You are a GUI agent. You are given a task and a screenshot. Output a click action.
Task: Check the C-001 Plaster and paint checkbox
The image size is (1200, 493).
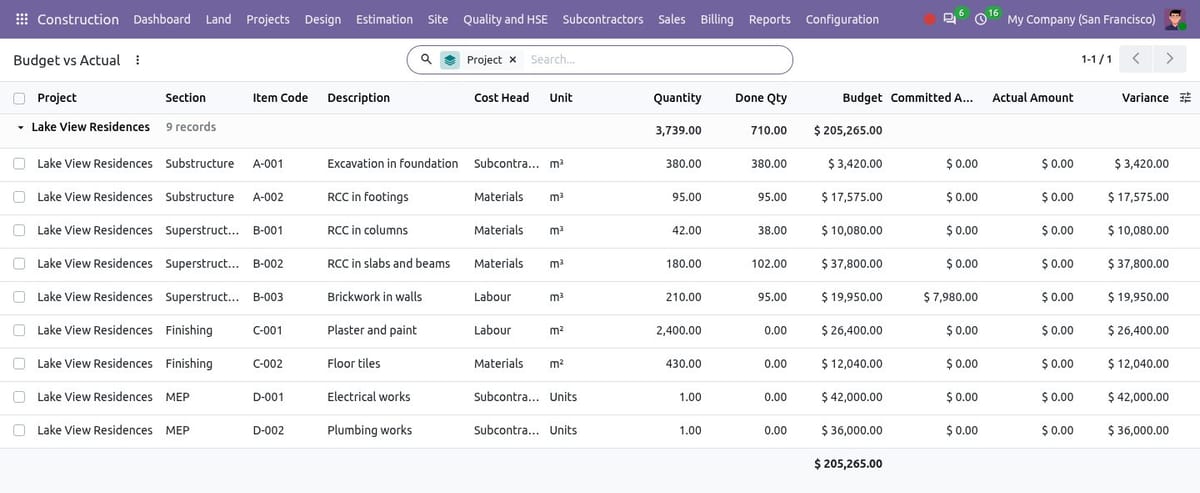point(20,330)
